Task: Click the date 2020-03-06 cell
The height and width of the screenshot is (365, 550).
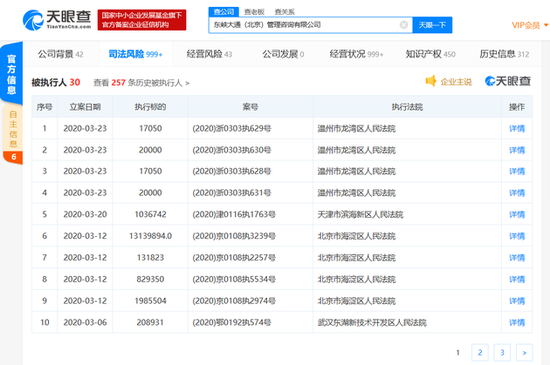Action: click(85, 322)
